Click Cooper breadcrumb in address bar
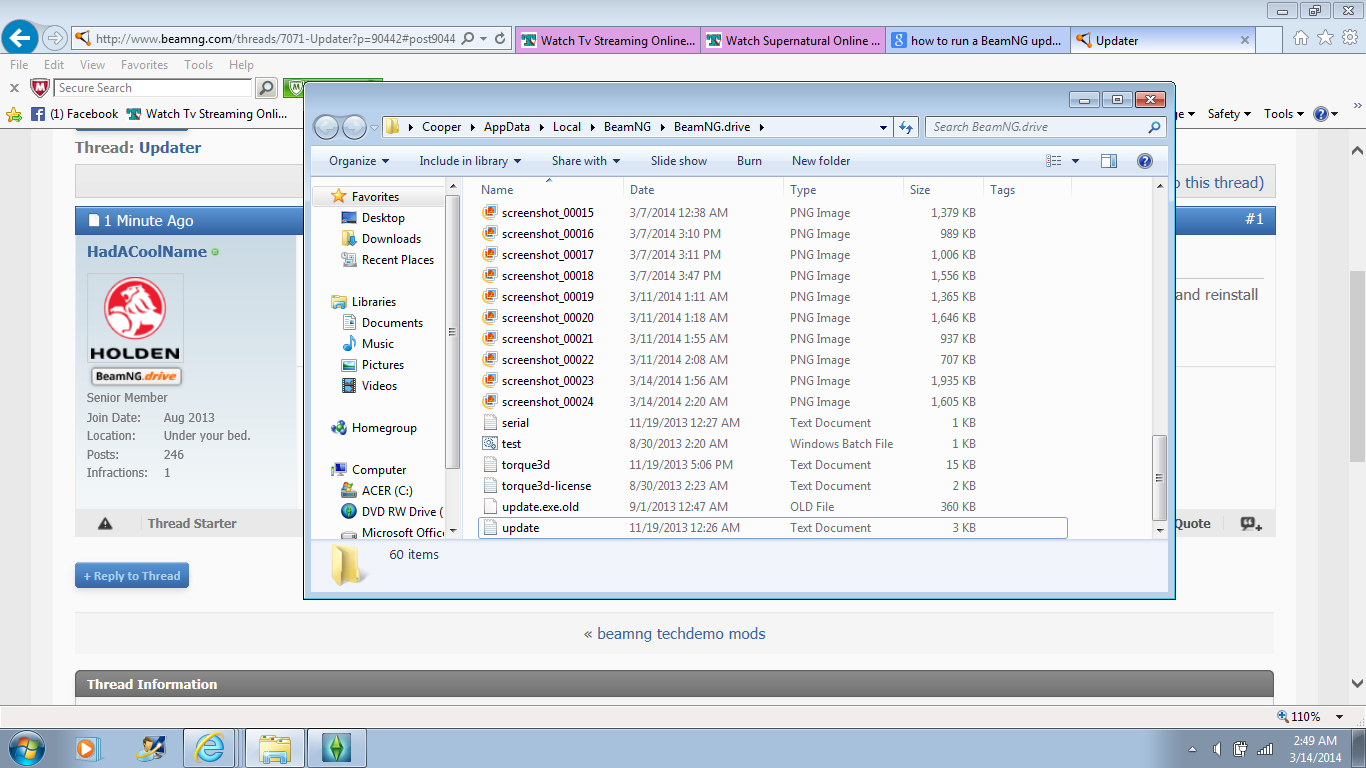Viewport: 1366px width, 768px height. [x=442, y=127]
